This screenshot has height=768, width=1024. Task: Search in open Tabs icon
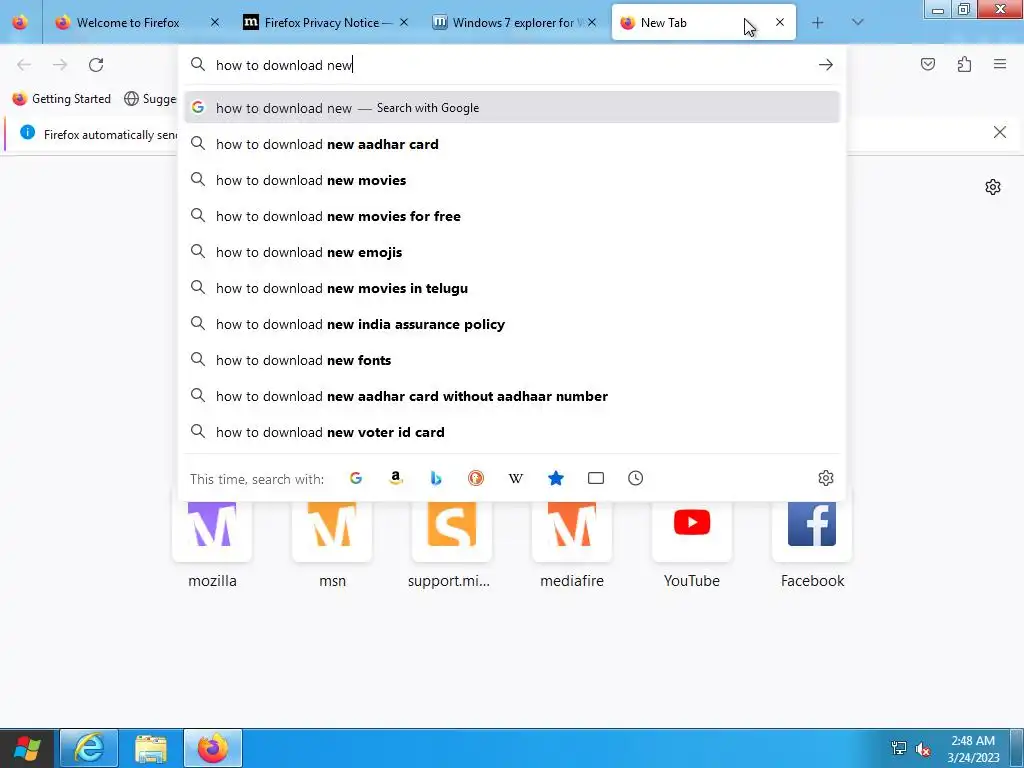(596, 478)
